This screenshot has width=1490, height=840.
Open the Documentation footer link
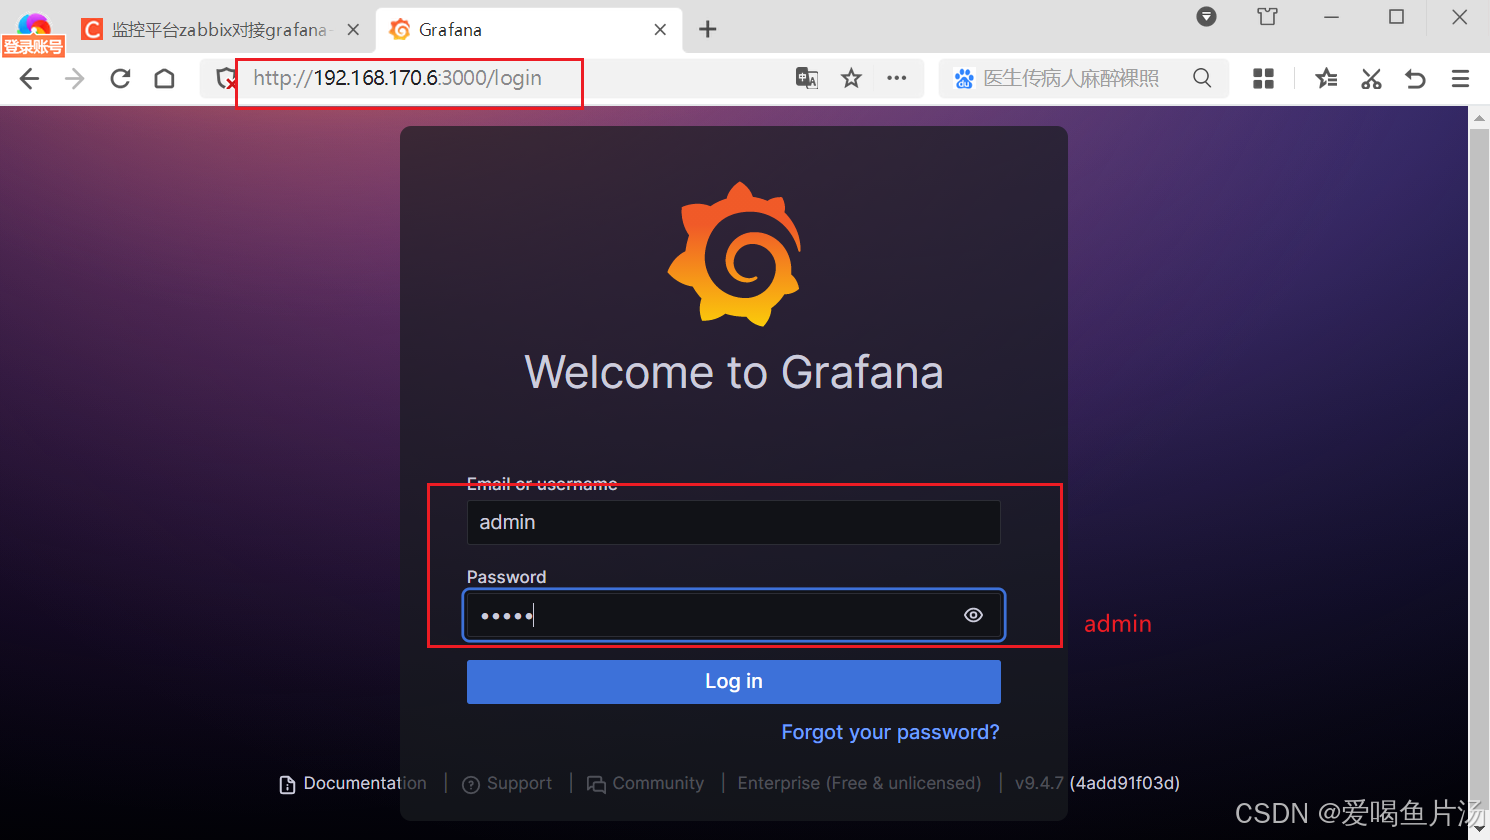pos(353,783)
